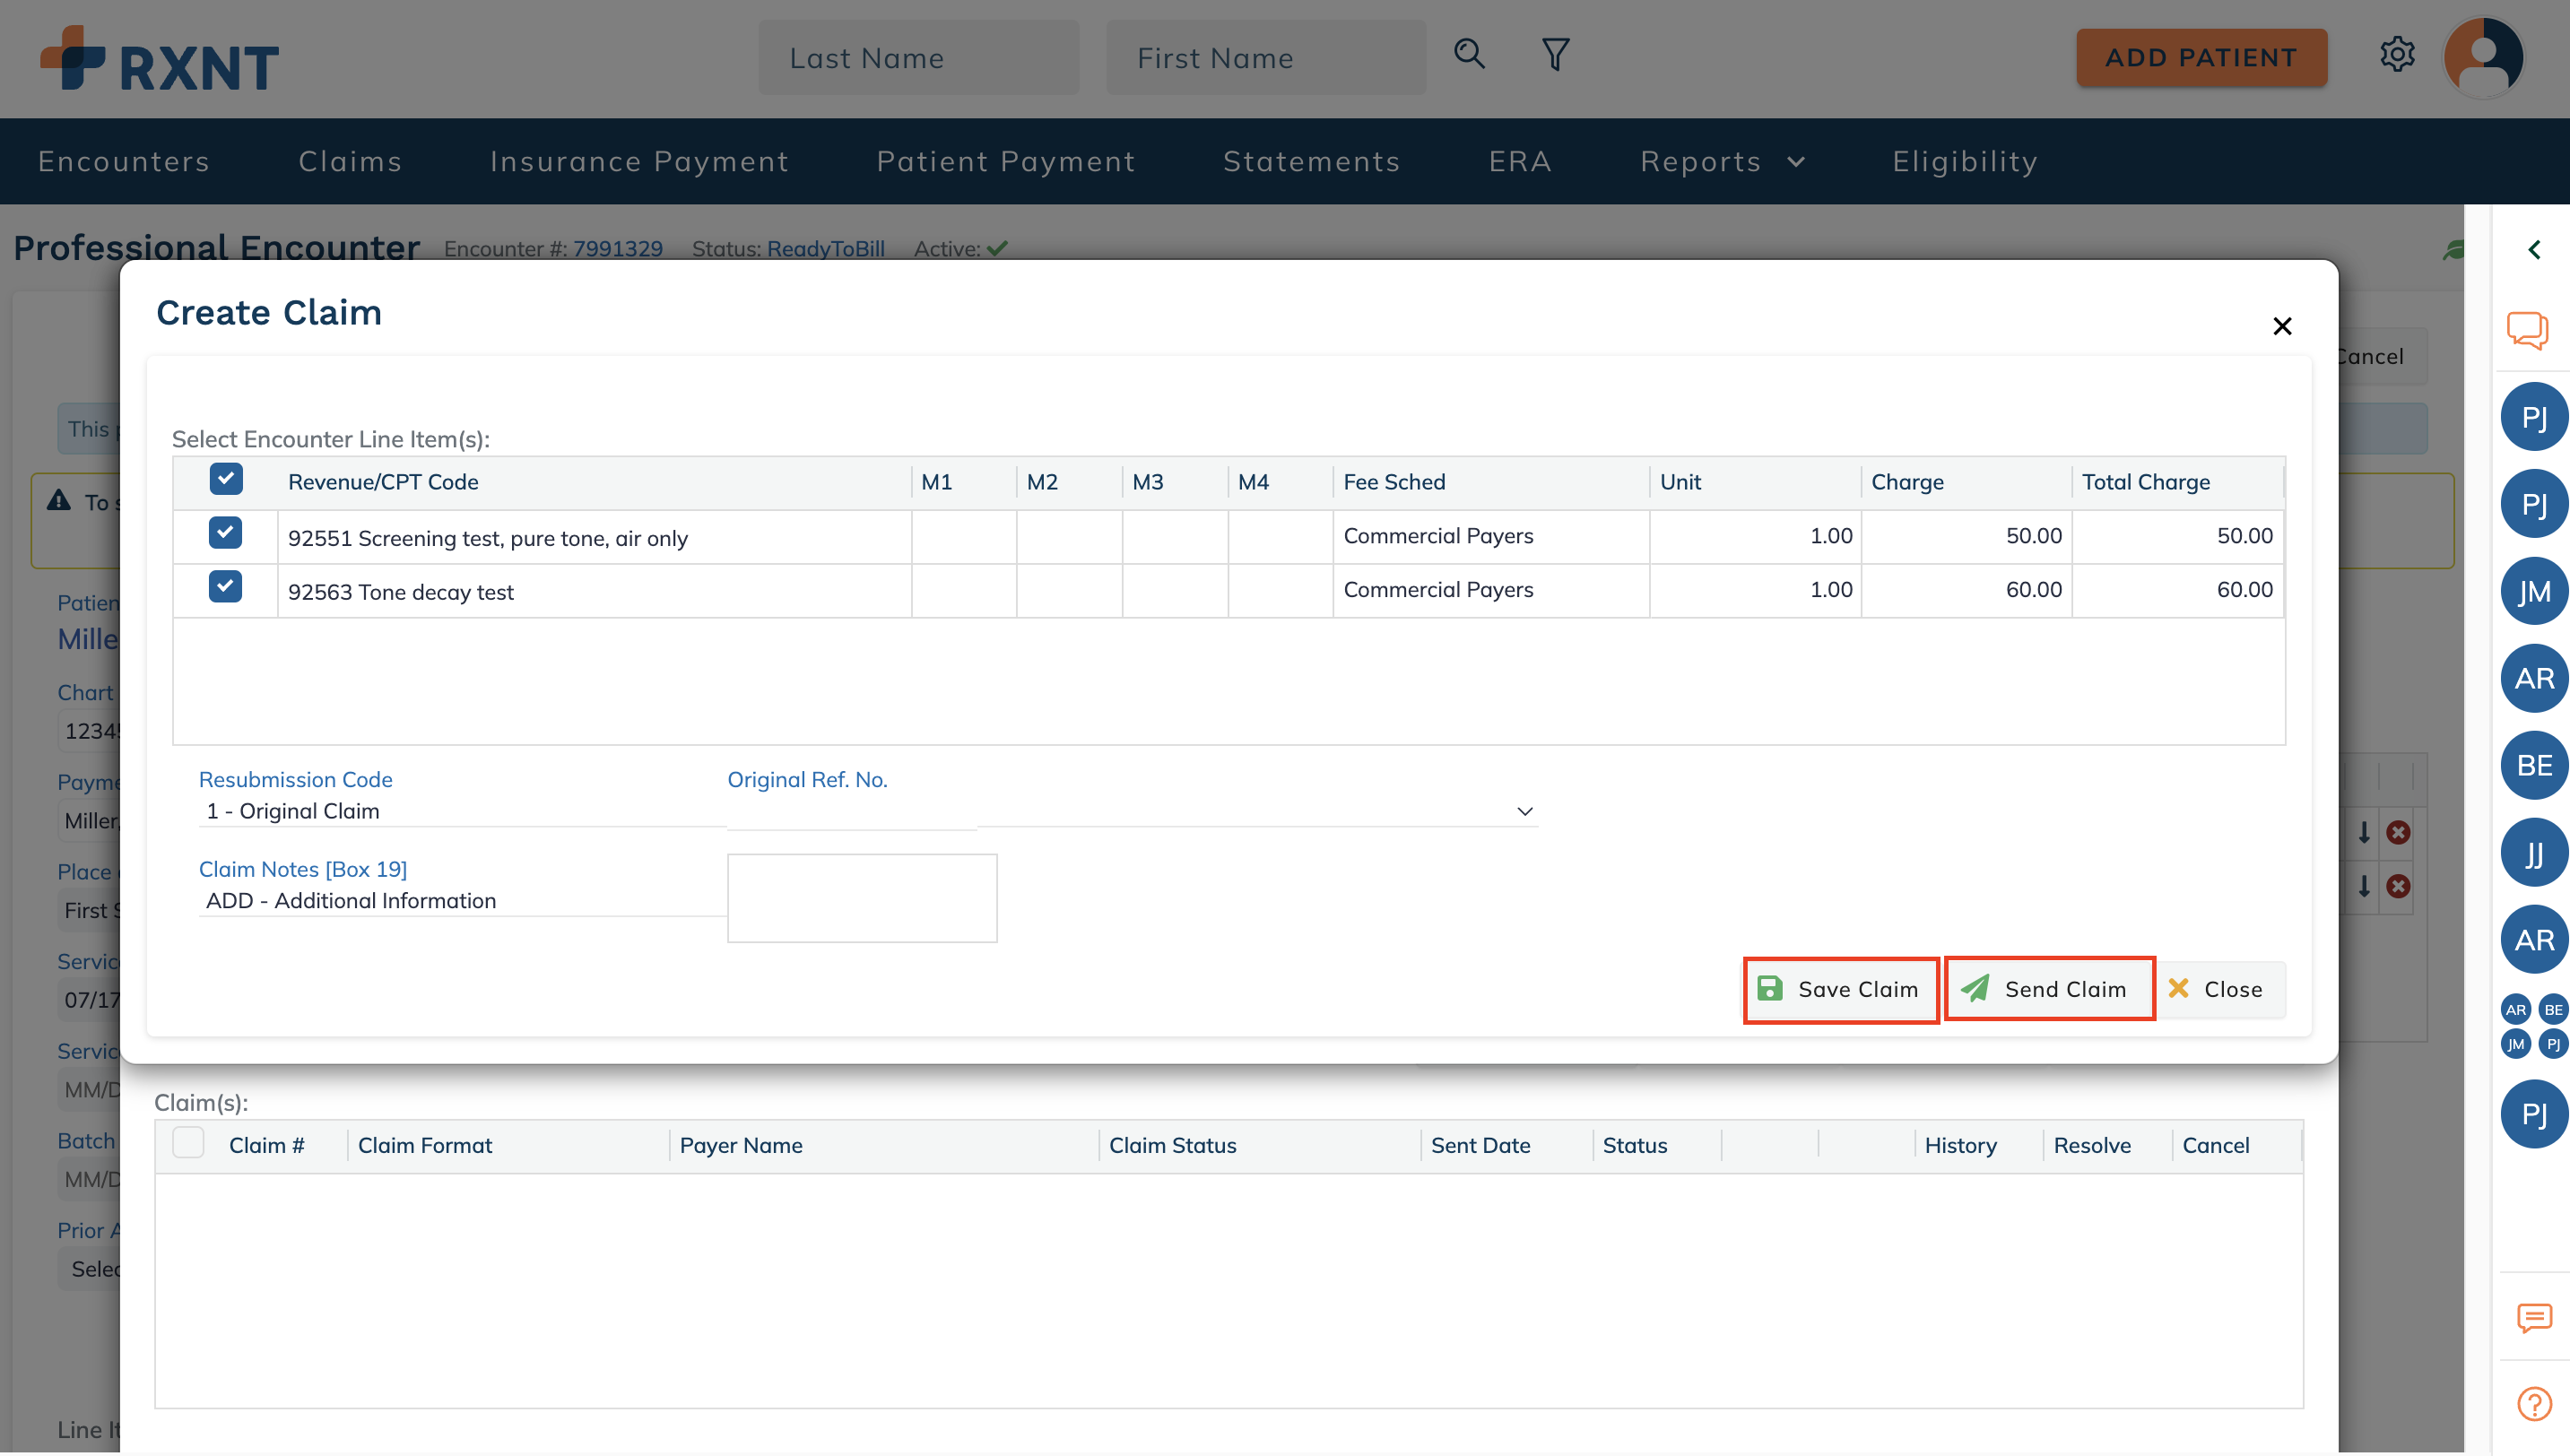Open chat bubbles icon in right sidebar
This screenshot has height=1456, width=2570.
click(x=2527, y=330)
